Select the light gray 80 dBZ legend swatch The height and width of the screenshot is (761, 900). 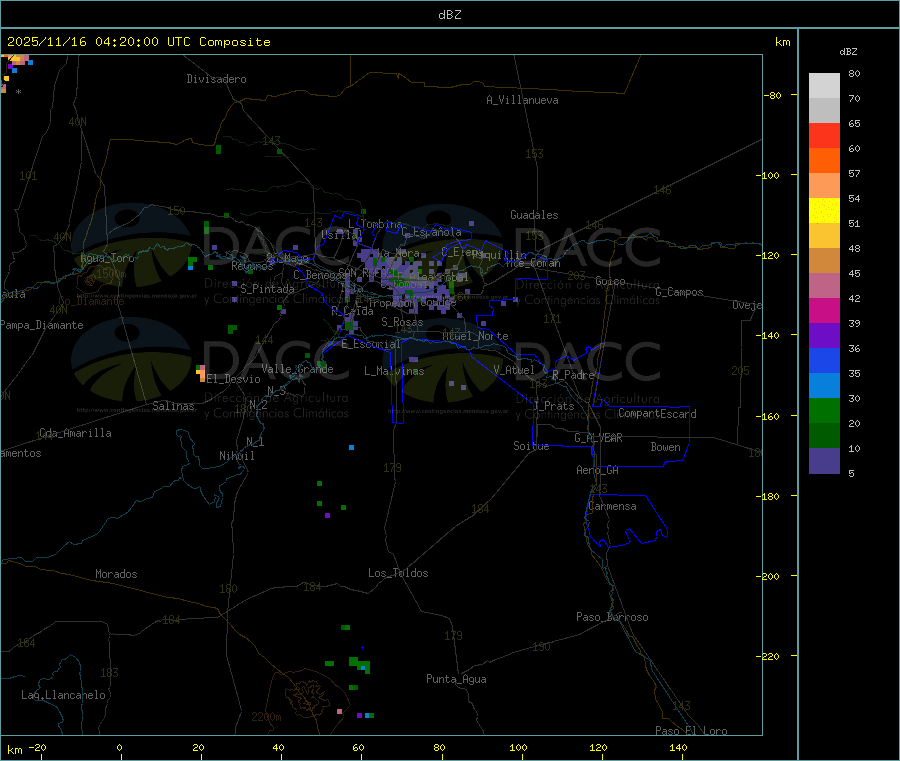click(824, 86)
